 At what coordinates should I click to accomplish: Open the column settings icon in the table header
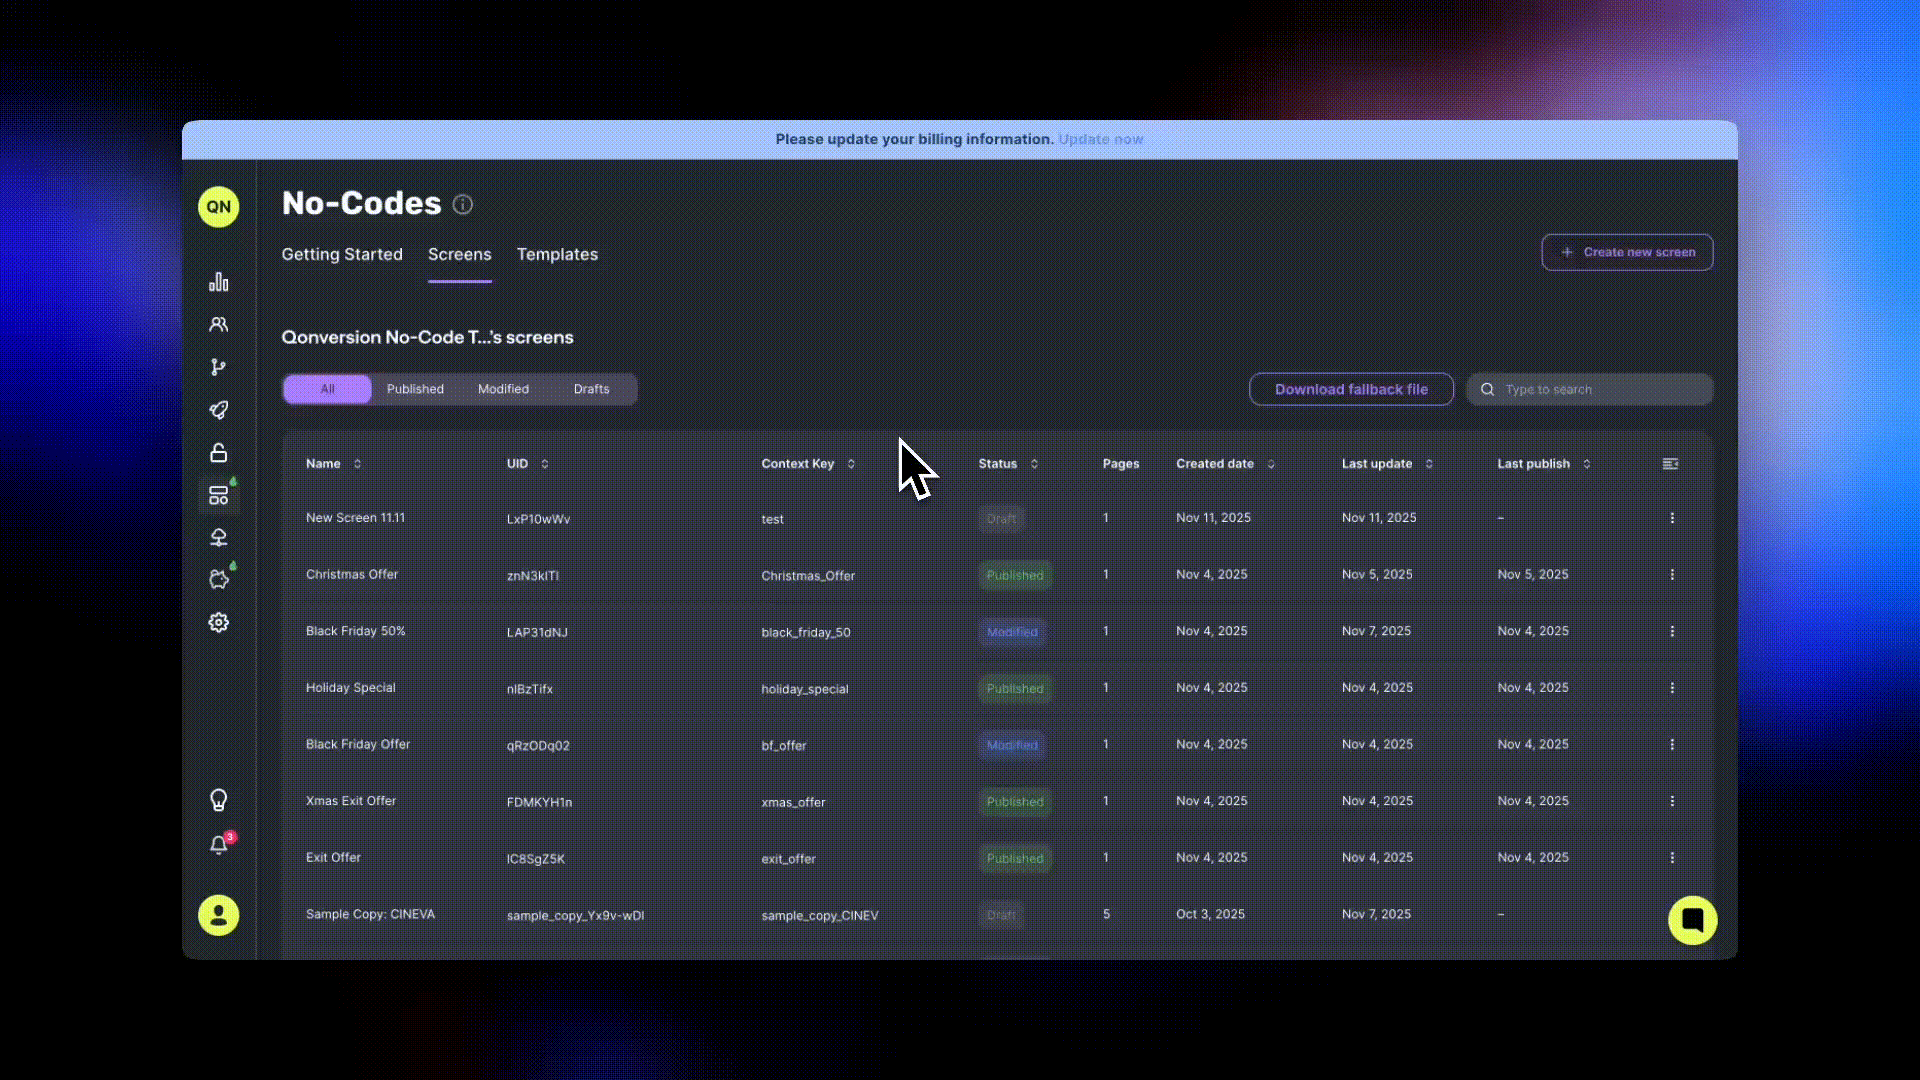(1670, 464)
